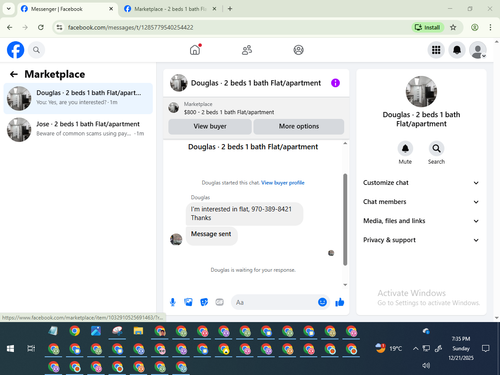Expand Media, files and links section

[x=421, y=221]
